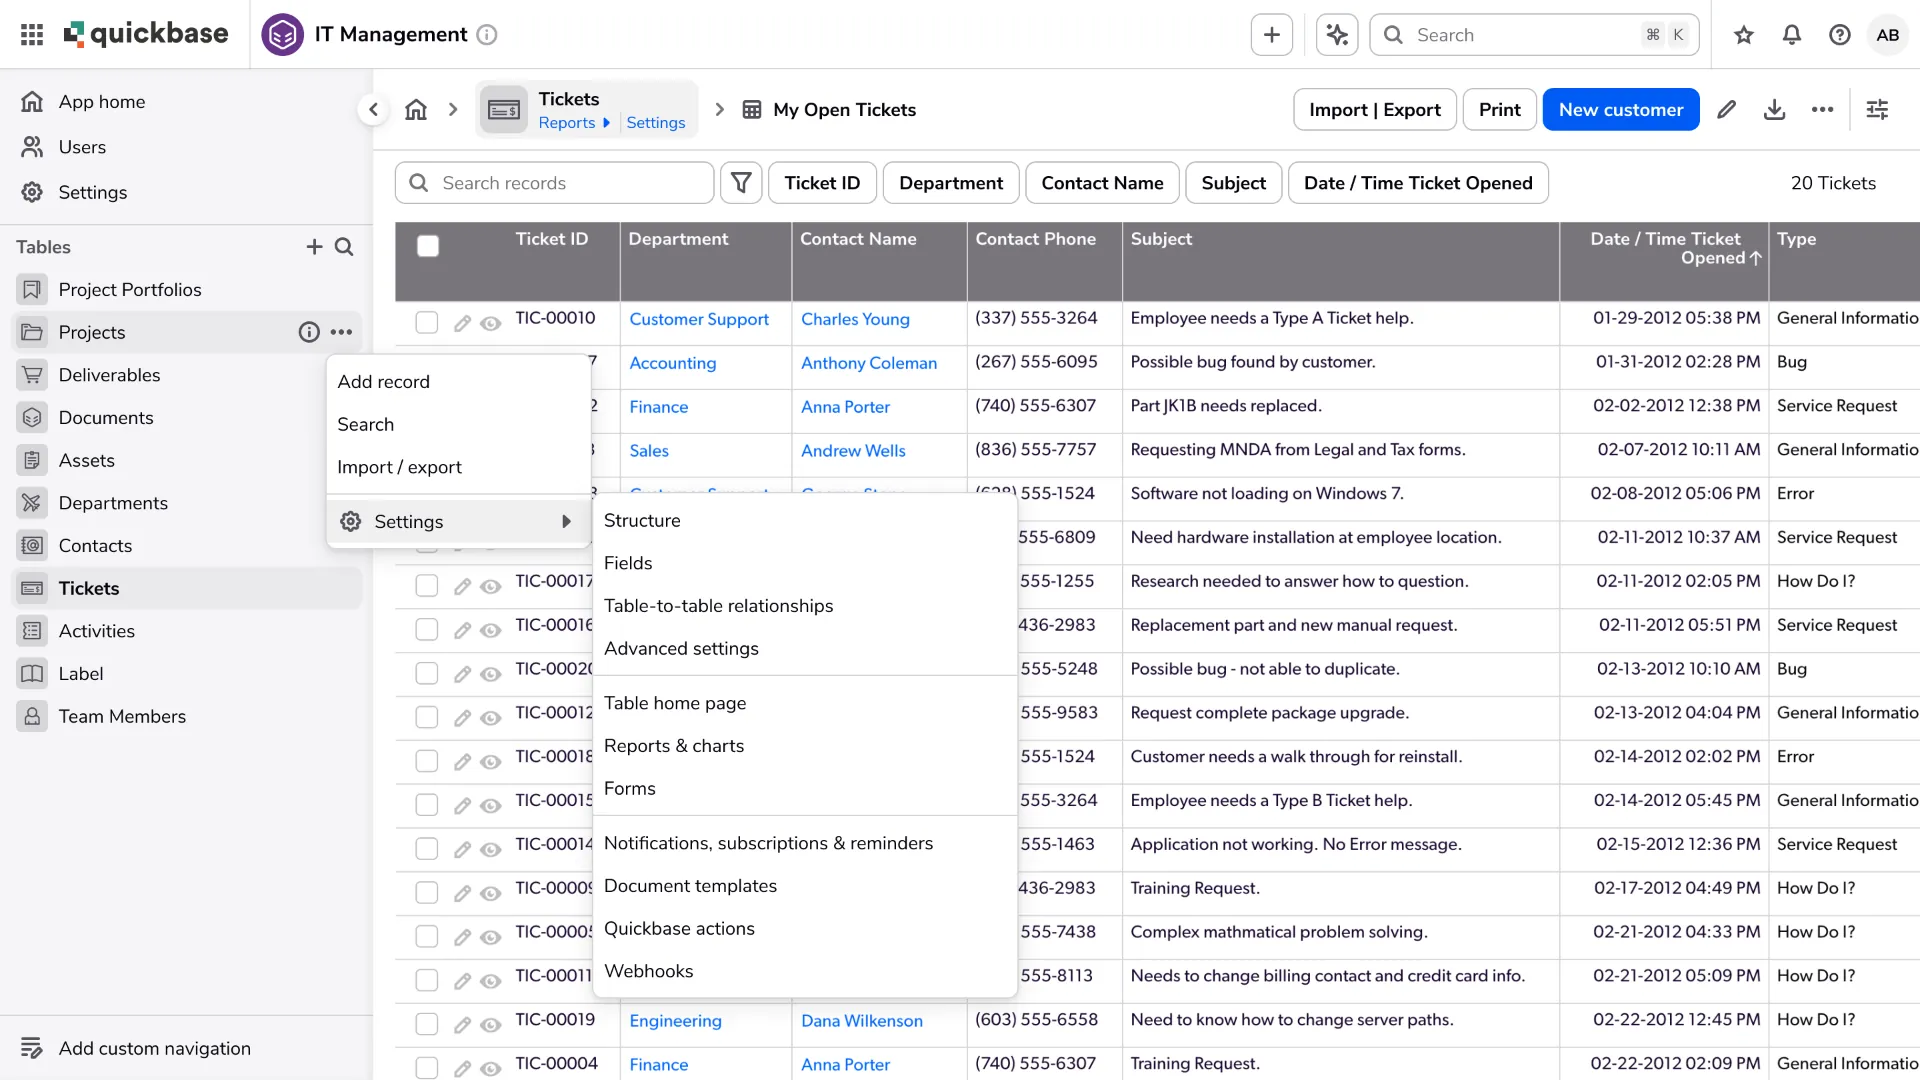Click the Projects table info icon

309,332
